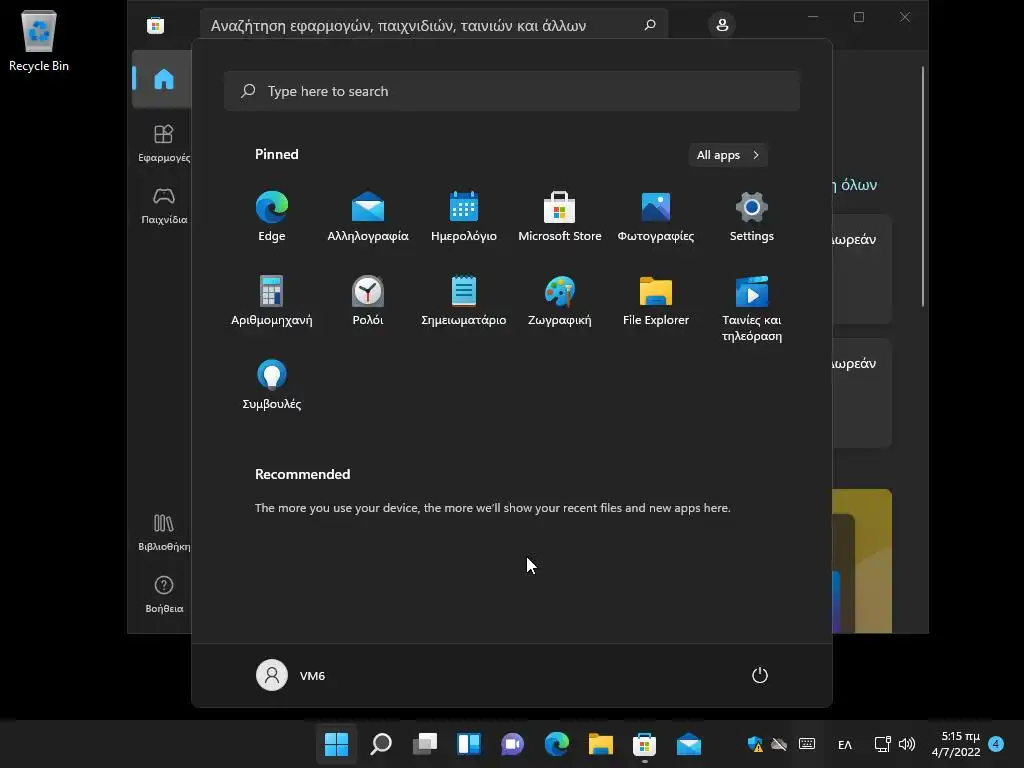Open Αλληλογραφία mail app in Start menu
This screenshot has height=768, width=1024.
(x=368, y=217)
